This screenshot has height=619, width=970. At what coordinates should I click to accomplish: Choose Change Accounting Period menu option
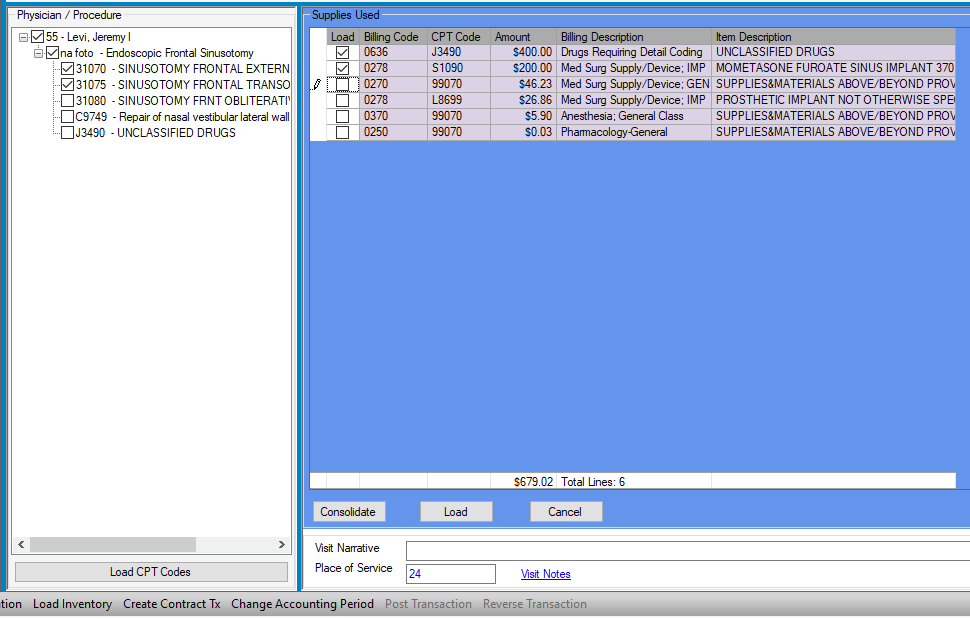pos(302,604)
